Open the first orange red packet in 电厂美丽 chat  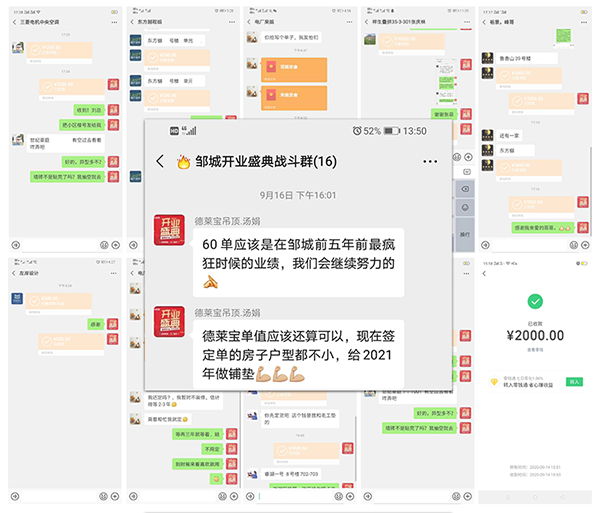click(294, 70)
